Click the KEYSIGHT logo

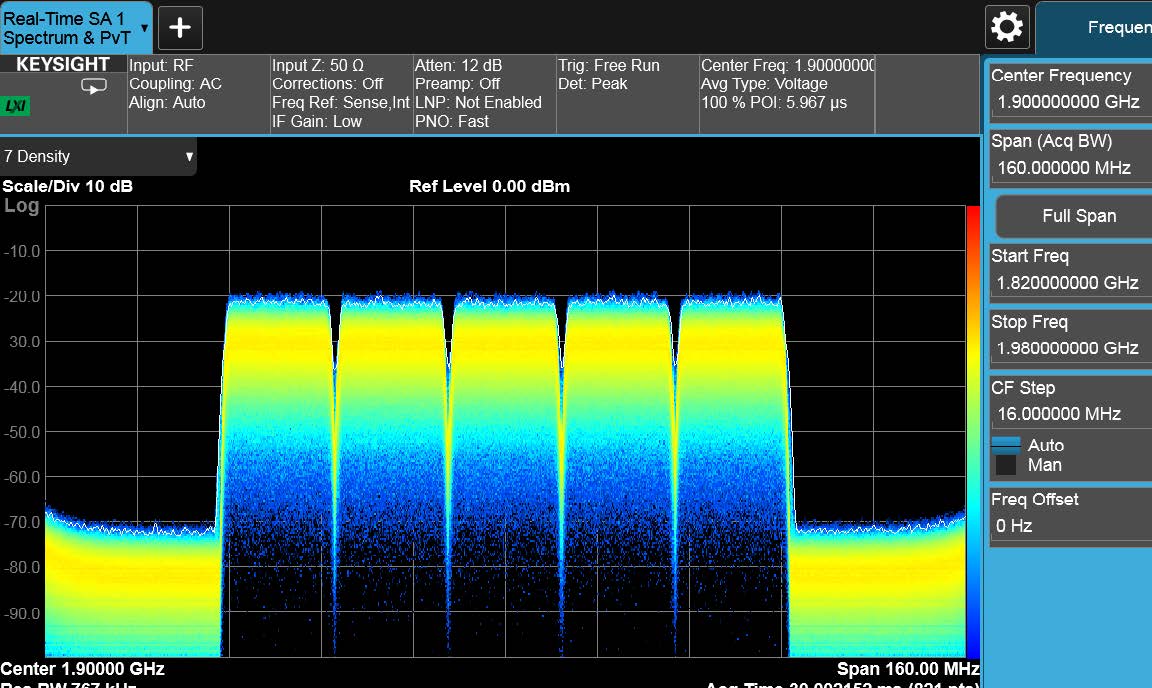point(63,65)
